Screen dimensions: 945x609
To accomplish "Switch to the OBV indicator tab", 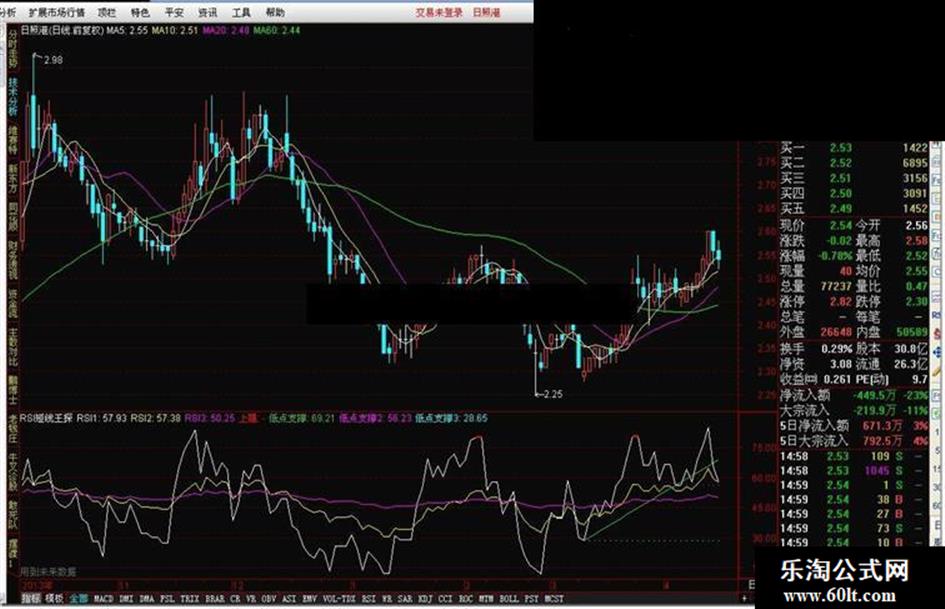I will click(x=269, y=599).
